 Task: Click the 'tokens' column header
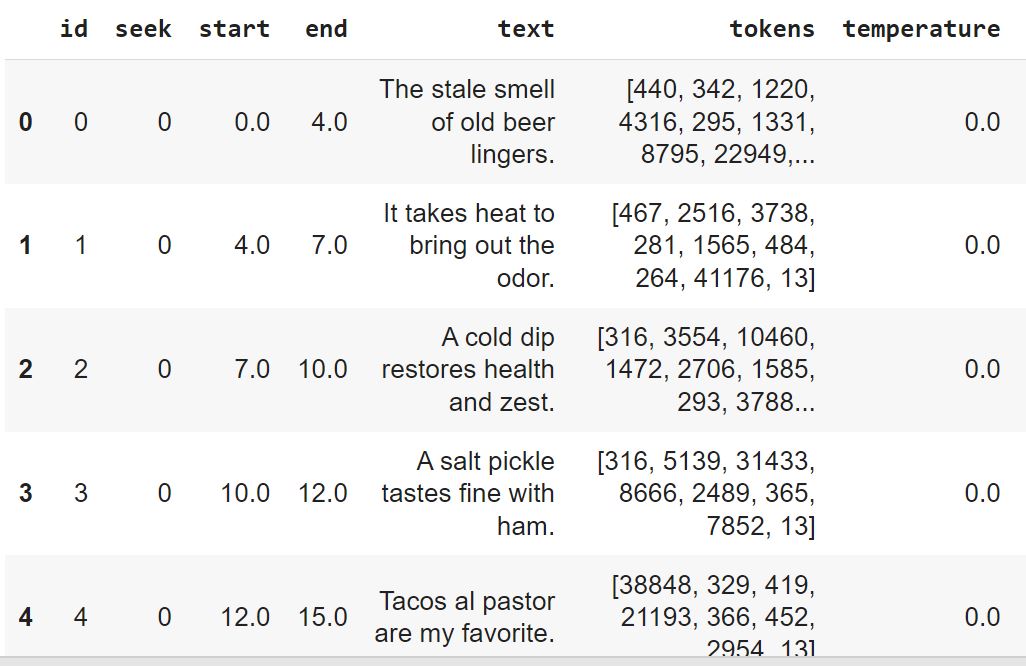[x=772, y=29]
